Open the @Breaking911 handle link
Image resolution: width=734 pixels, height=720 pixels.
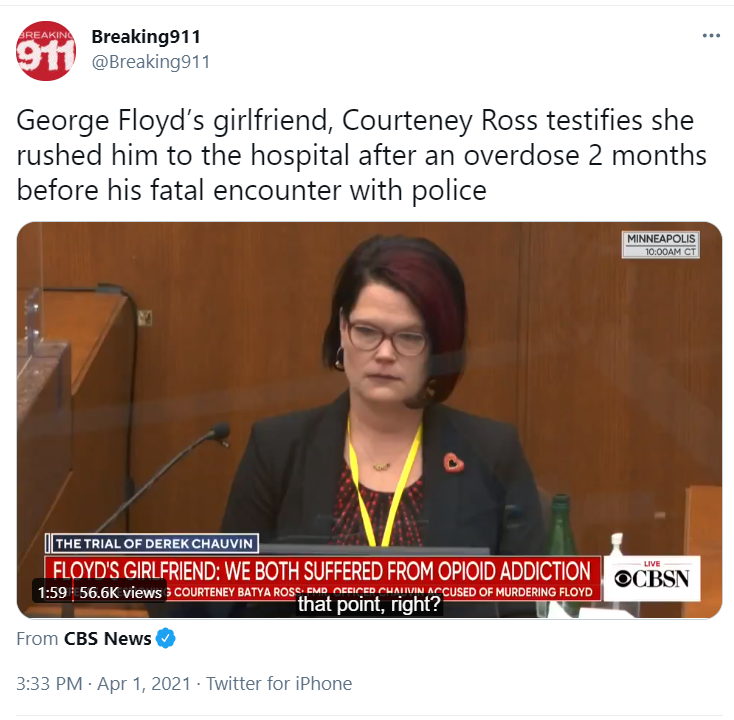coord(151,62)
